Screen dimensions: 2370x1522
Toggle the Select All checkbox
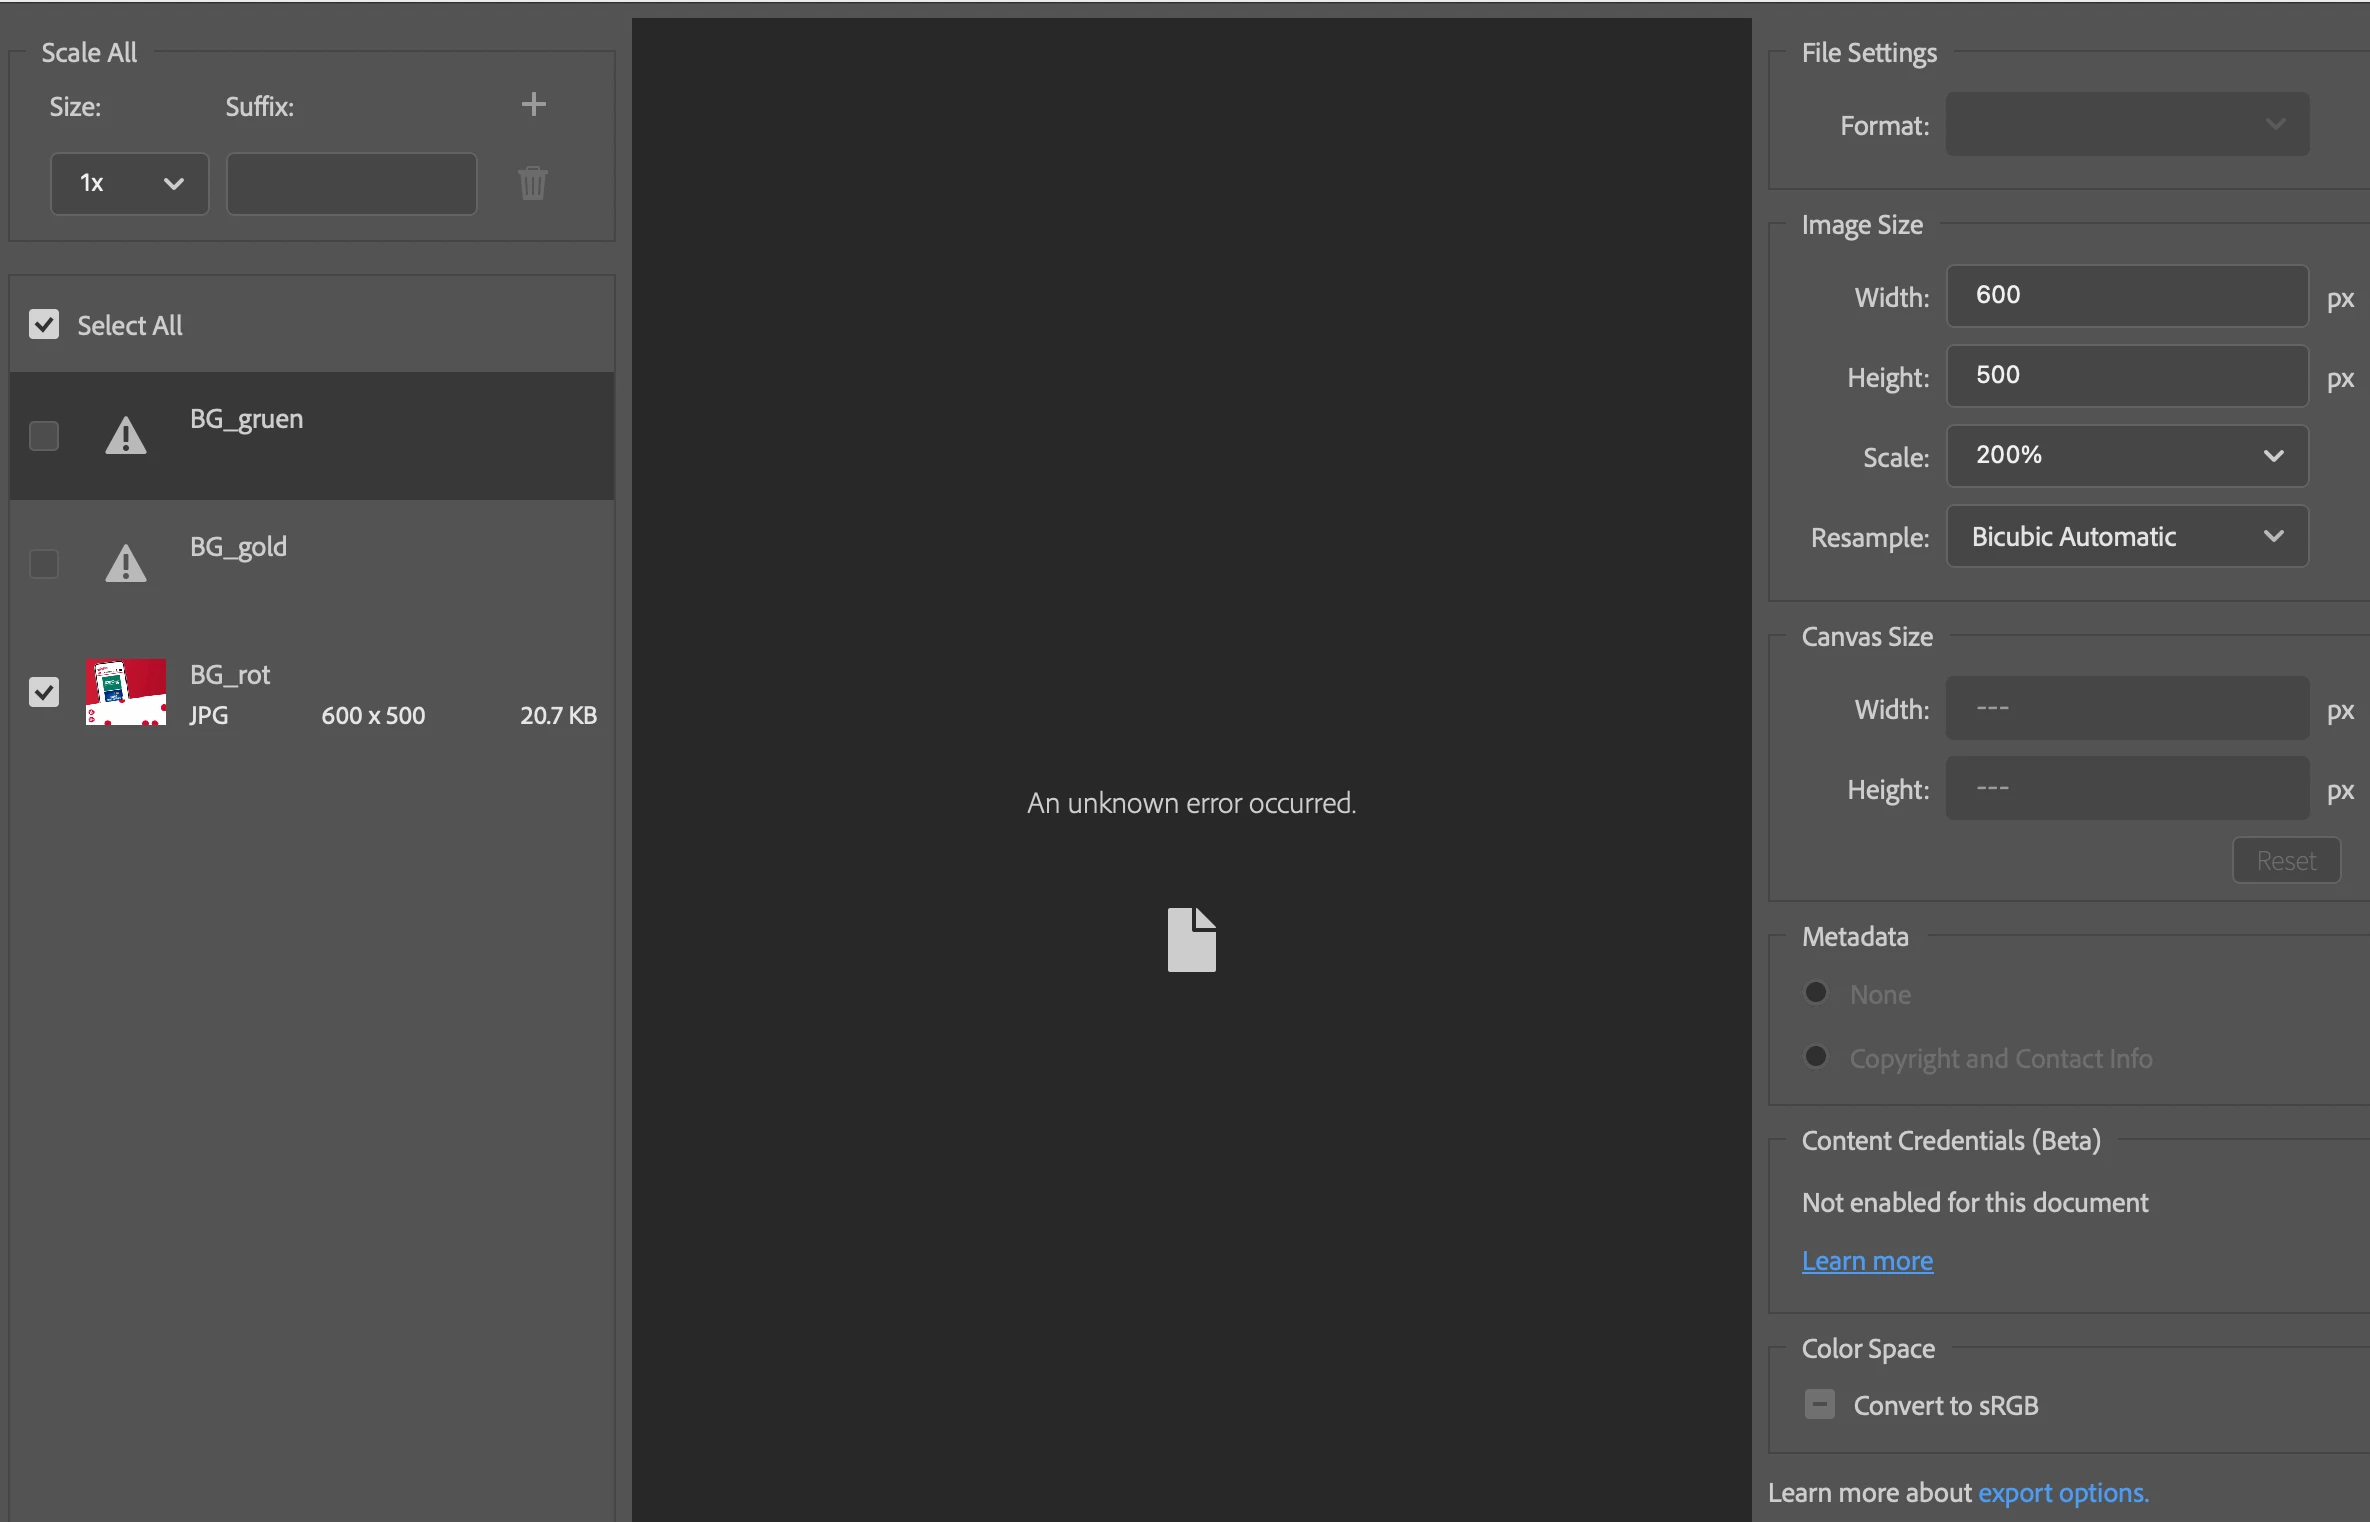[44, 324]
